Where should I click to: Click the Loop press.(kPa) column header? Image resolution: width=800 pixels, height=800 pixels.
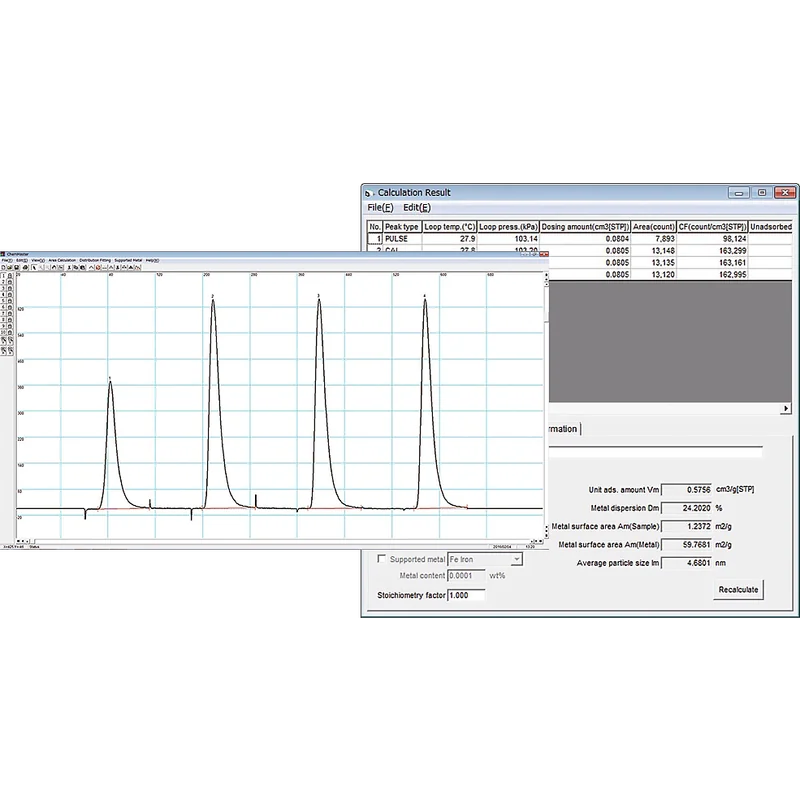[508, 227]
